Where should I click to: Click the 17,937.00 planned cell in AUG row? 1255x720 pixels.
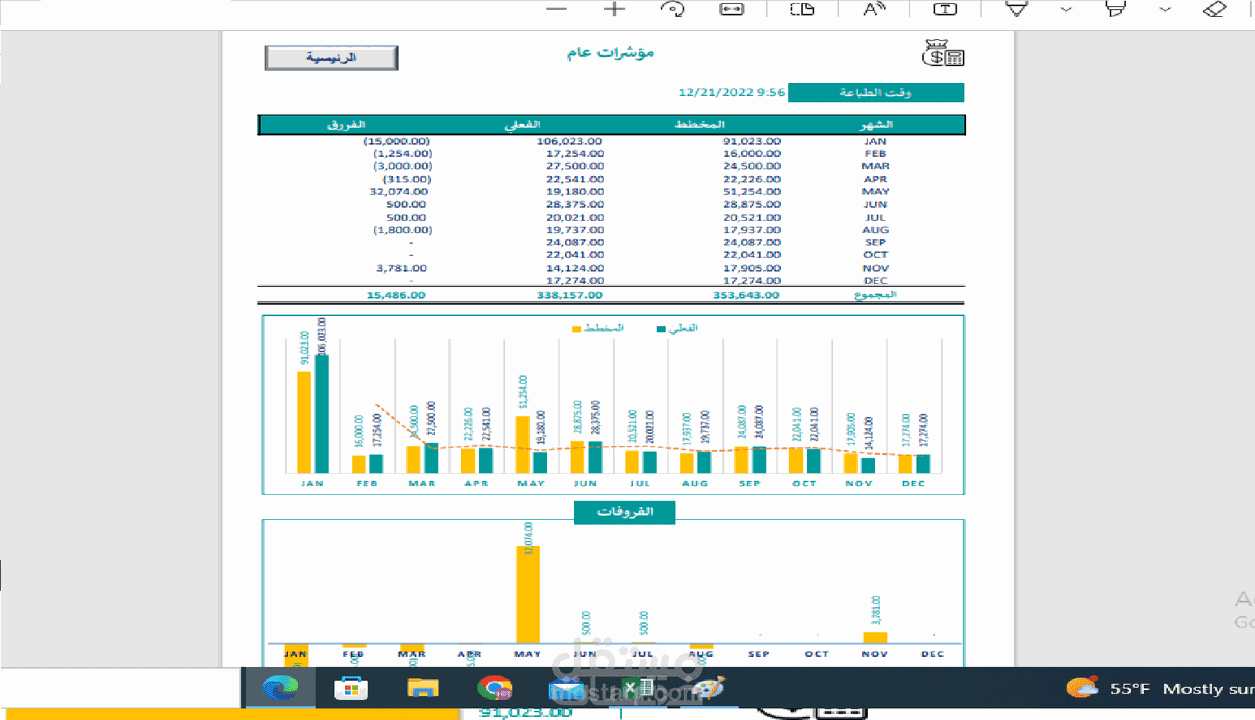click(752, 230)
